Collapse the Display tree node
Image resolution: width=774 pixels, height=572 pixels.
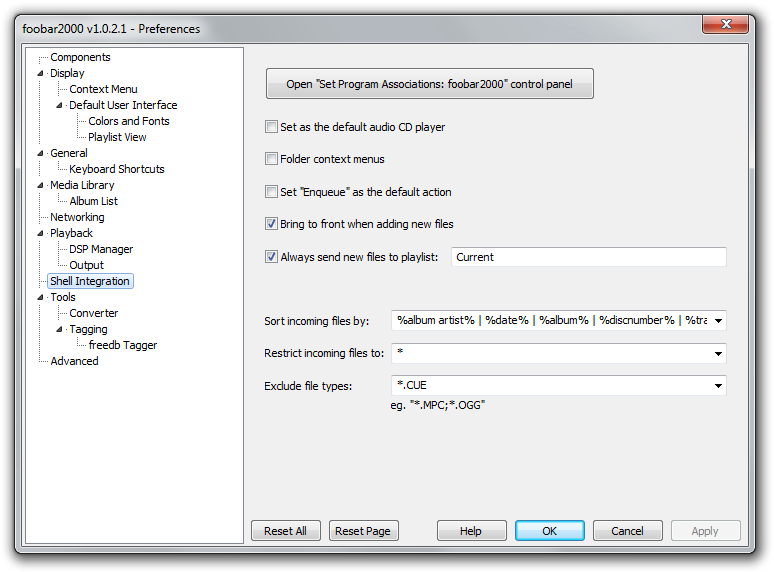[41, 73]
